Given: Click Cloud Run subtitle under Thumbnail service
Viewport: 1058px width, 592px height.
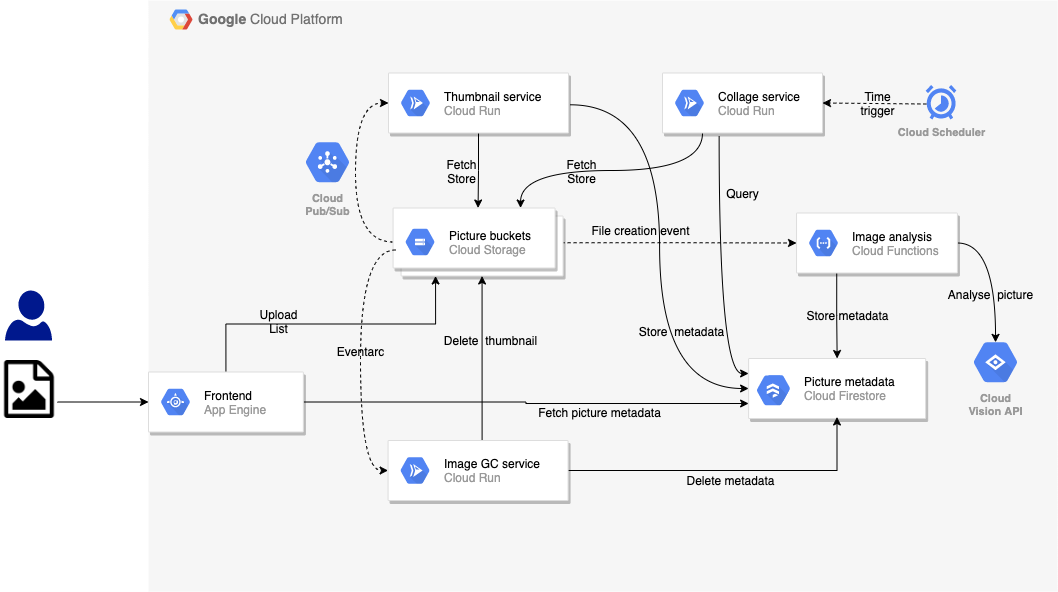Looking at the screenshot, I should coord(472,111).
